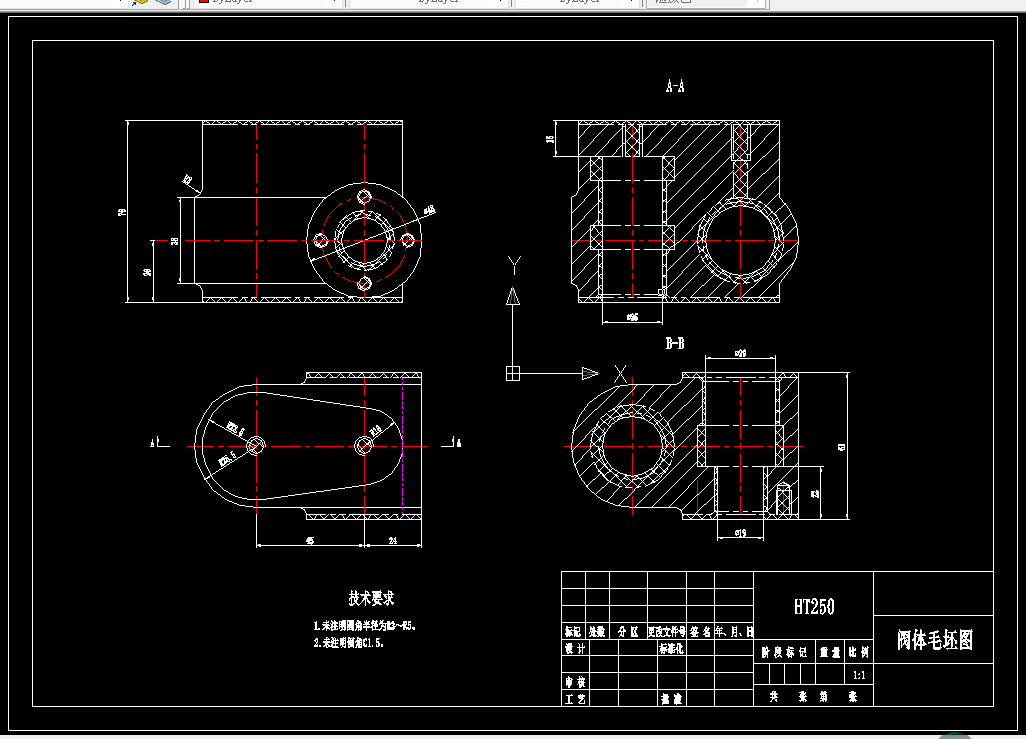Click the right A section cut marker
Viewport: 1026px width, 739px height.
pyautogui.click(x=451, y=443)
